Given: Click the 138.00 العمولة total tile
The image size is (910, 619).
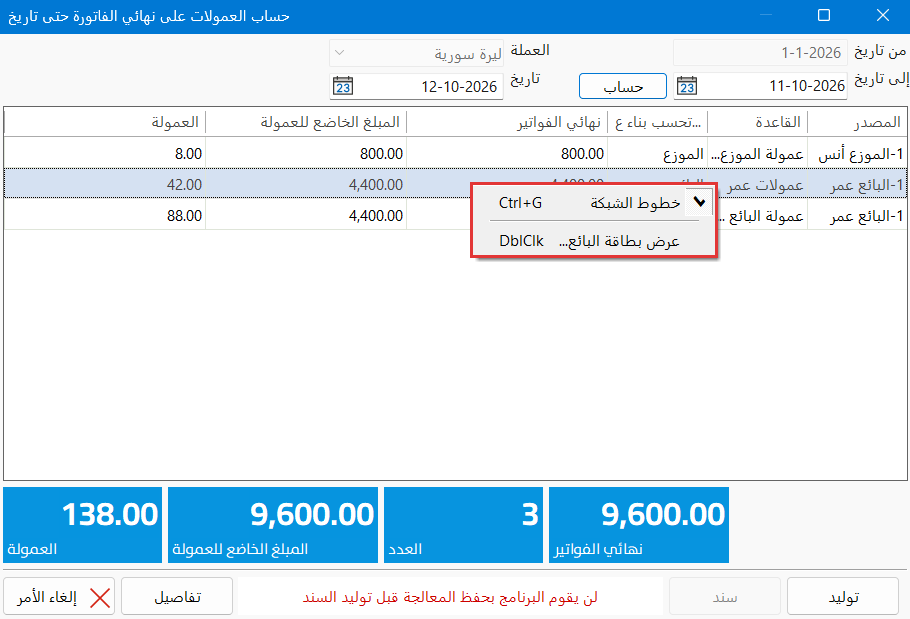Looking at the screenshot, I should tap(82, 525).
